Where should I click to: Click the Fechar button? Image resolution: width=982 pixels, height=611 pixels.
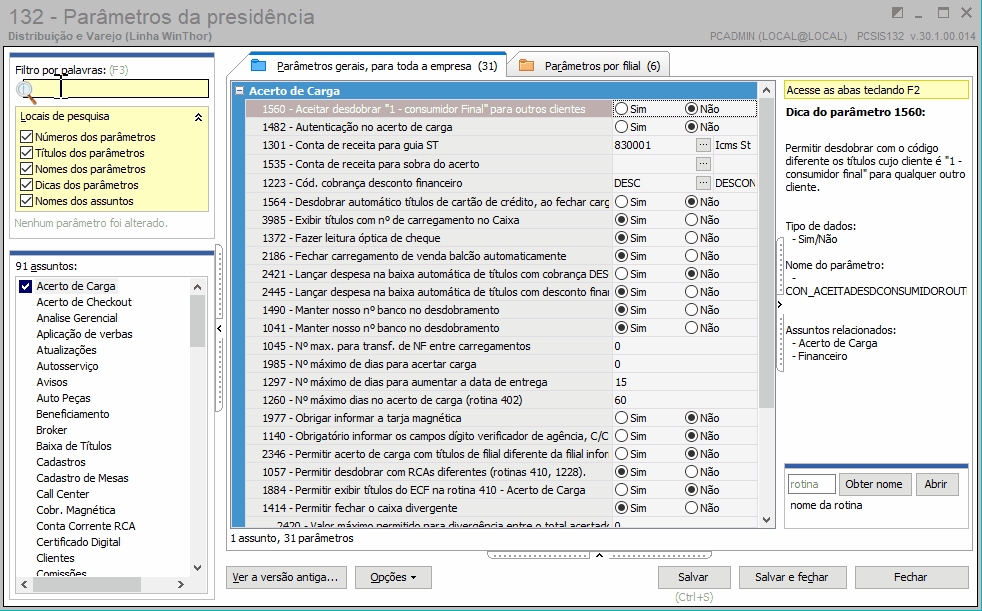click(x=911, y=577)
